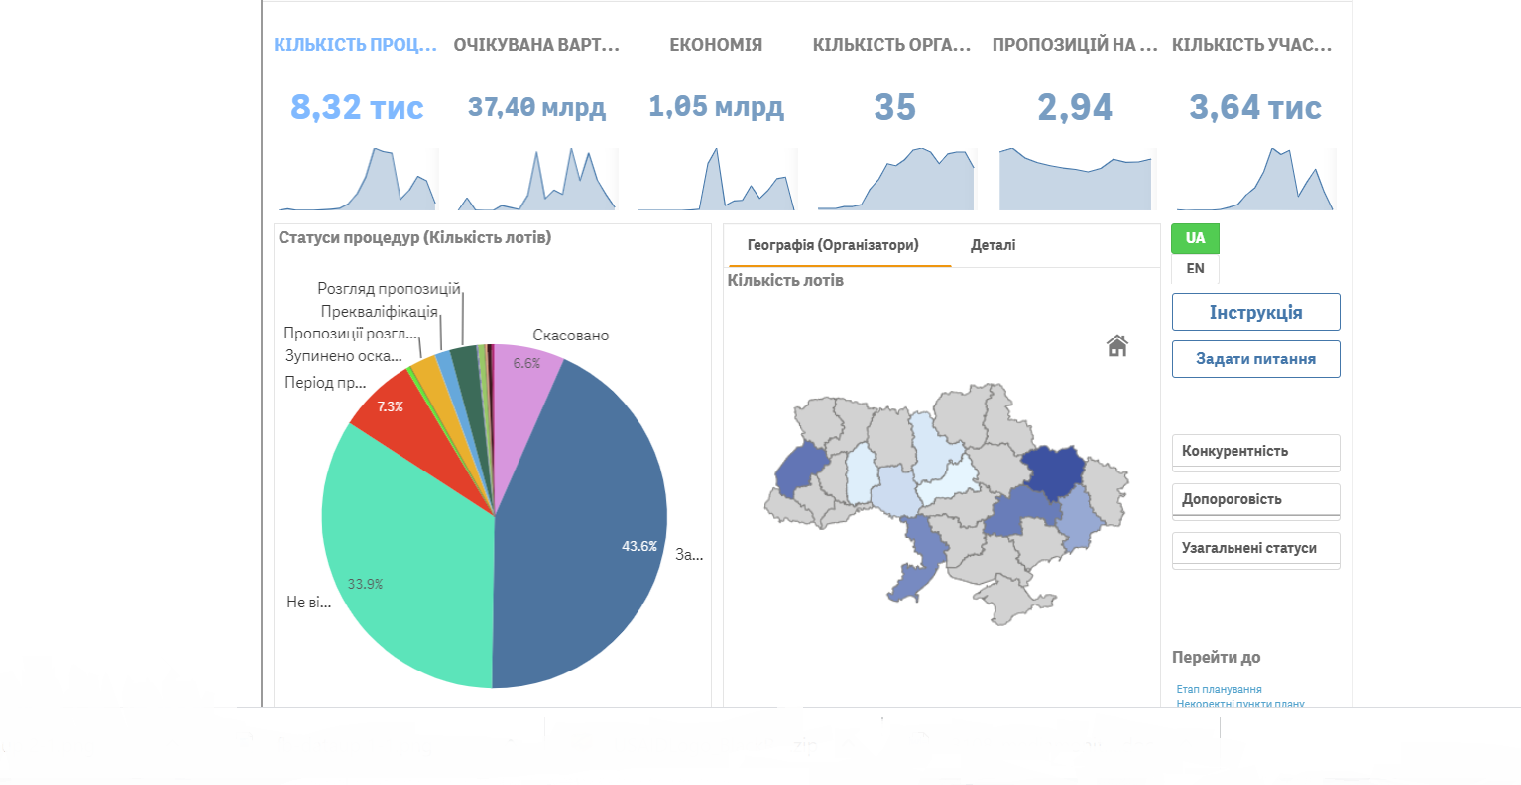Click the Кількість учасників trend sparkline
Image resolution: width=1521 pixels, height=785 pixels.
pyautogui.click(x=1256, y=179)
